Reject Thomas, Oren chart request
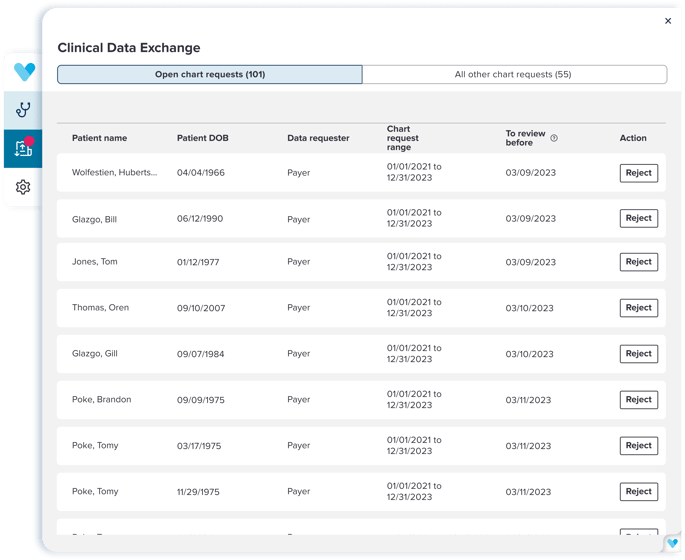This screenshot has width=685, height=560. coord(638,308)
